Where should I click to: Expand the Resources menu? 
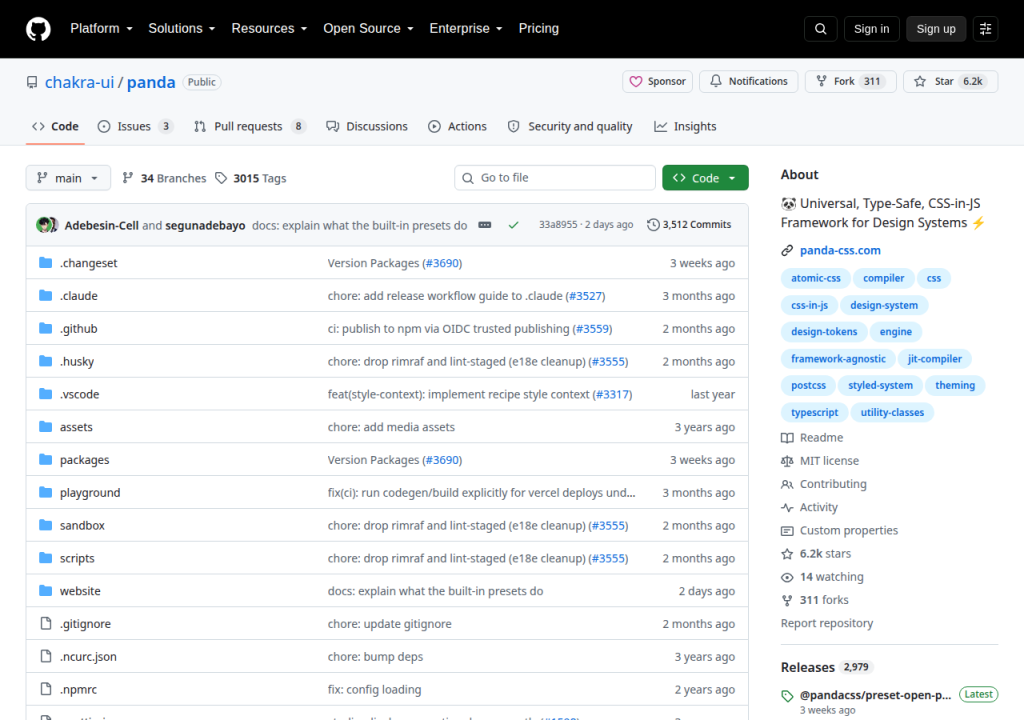(x=269, y=29)
